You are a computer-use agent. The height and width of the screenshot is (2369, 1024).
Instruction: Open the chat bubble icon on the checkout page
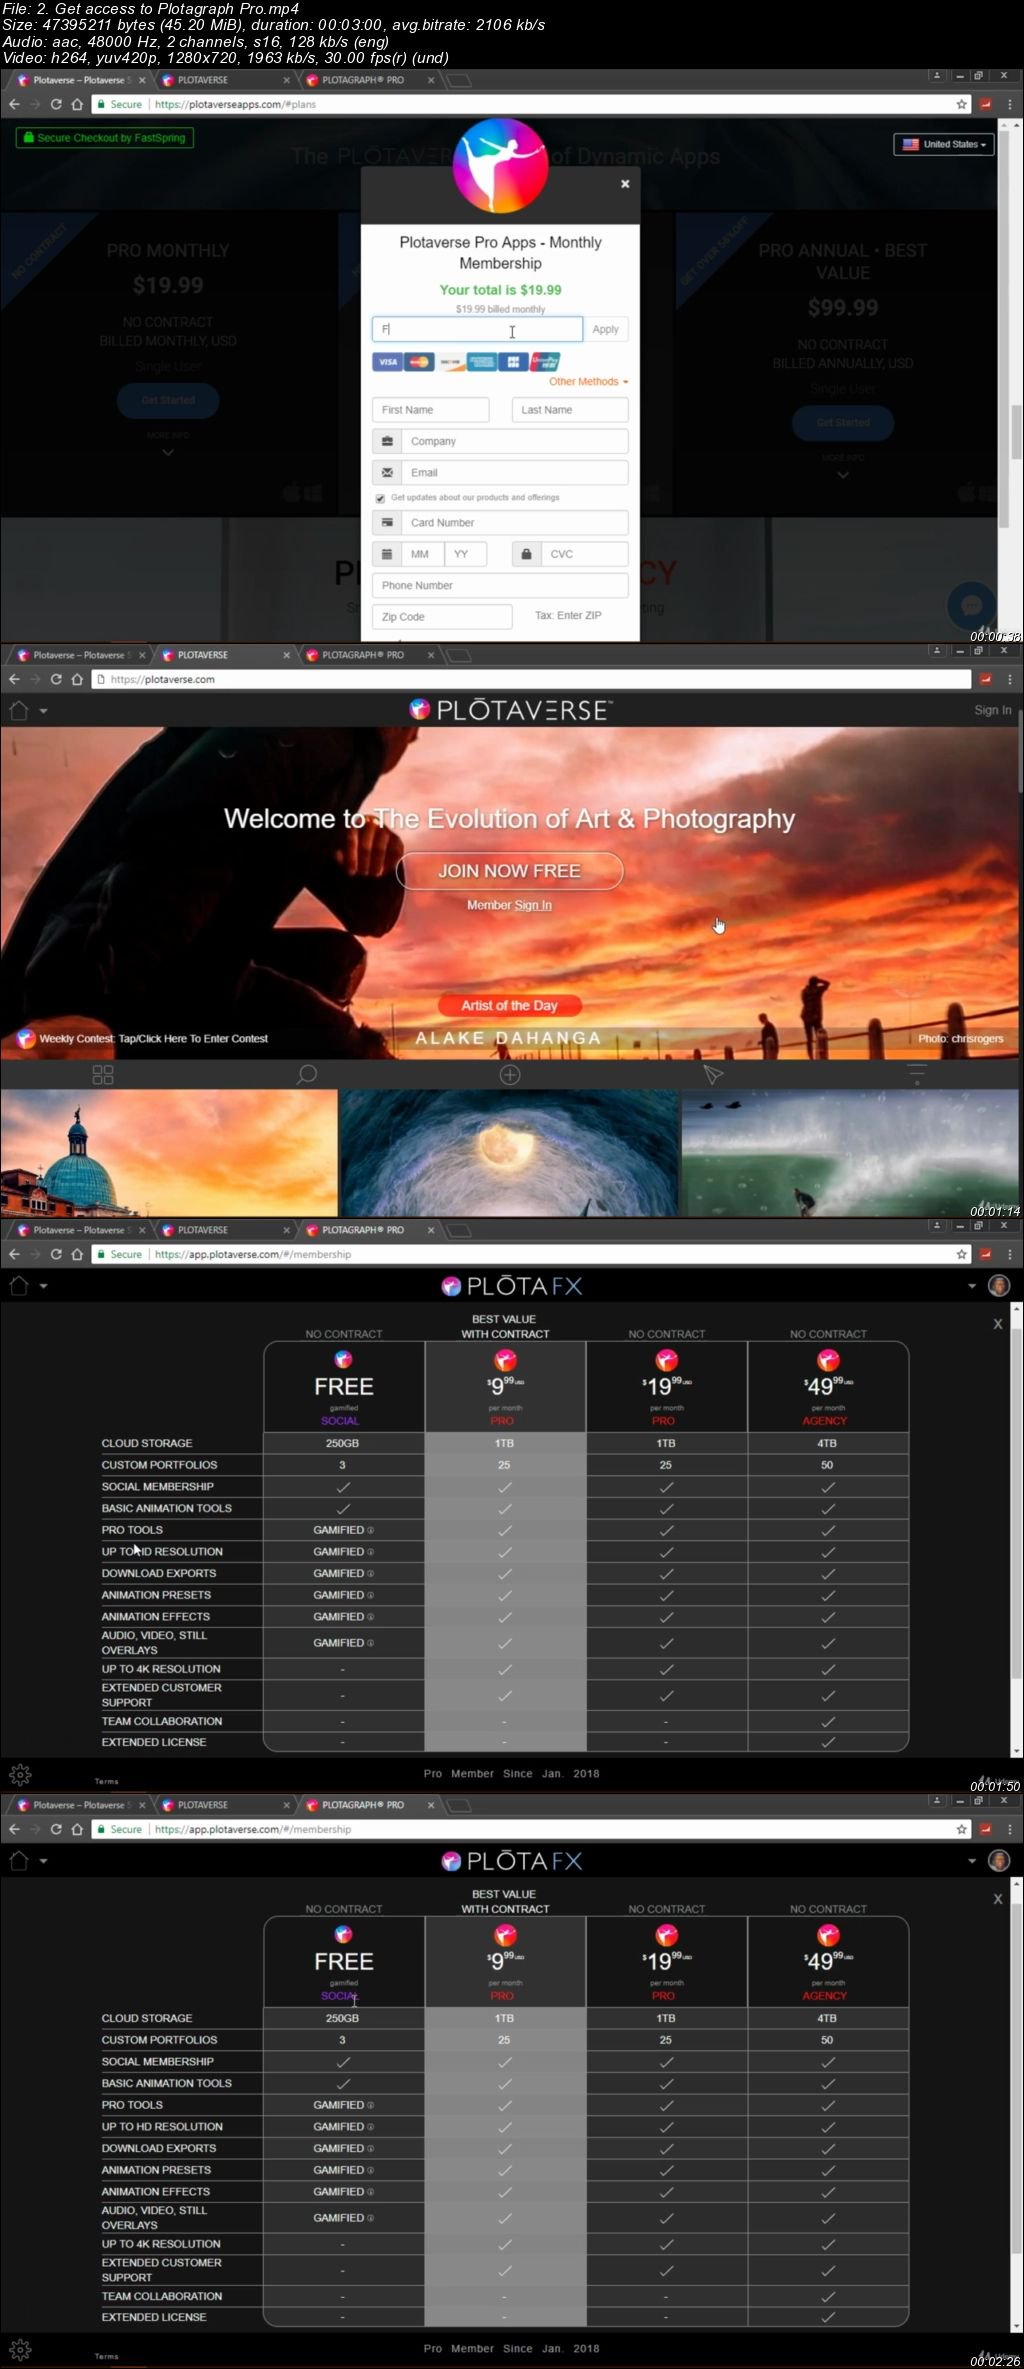(971, 604)
